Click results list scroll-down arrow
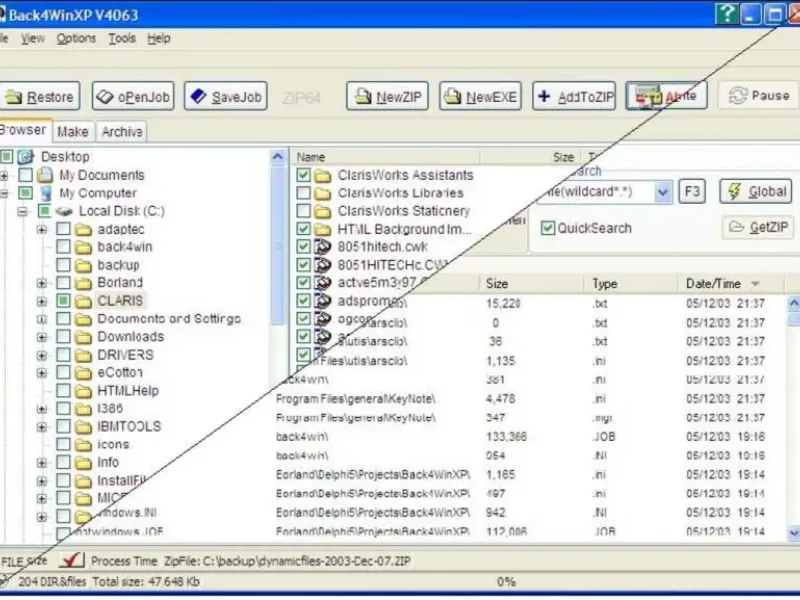This screenshot has width=800, height=600. (x=794, y=533)
